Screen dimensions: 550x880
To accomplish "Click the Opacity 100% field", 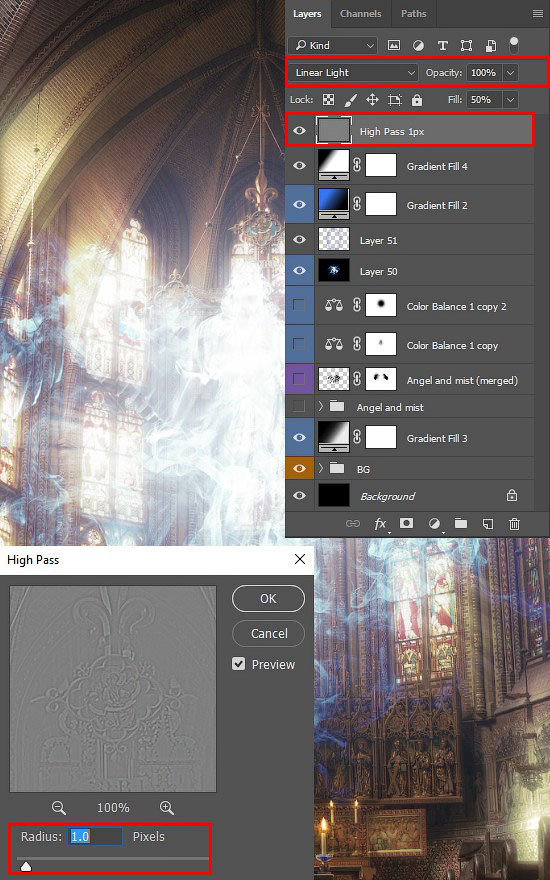I will tap(484, 72).
